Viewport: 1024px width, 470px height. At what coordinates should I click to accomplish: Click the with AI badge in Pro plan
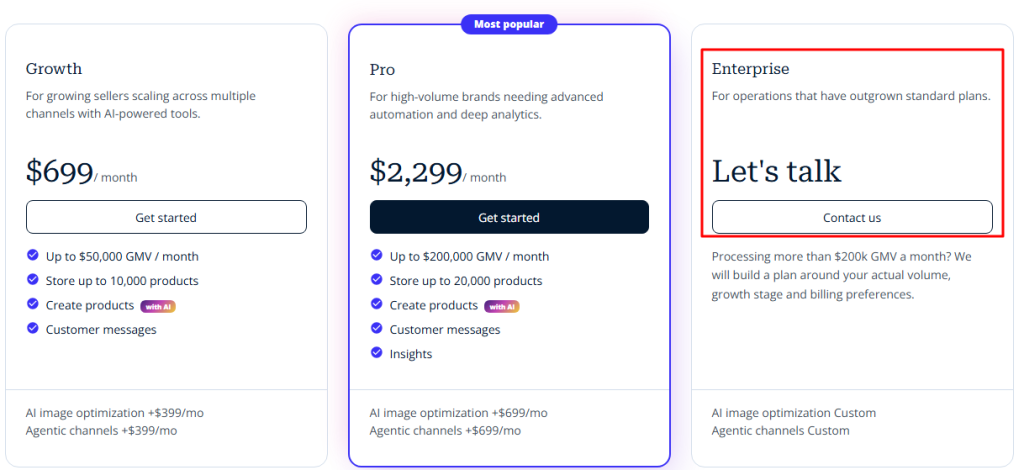(x=502, y=306)
